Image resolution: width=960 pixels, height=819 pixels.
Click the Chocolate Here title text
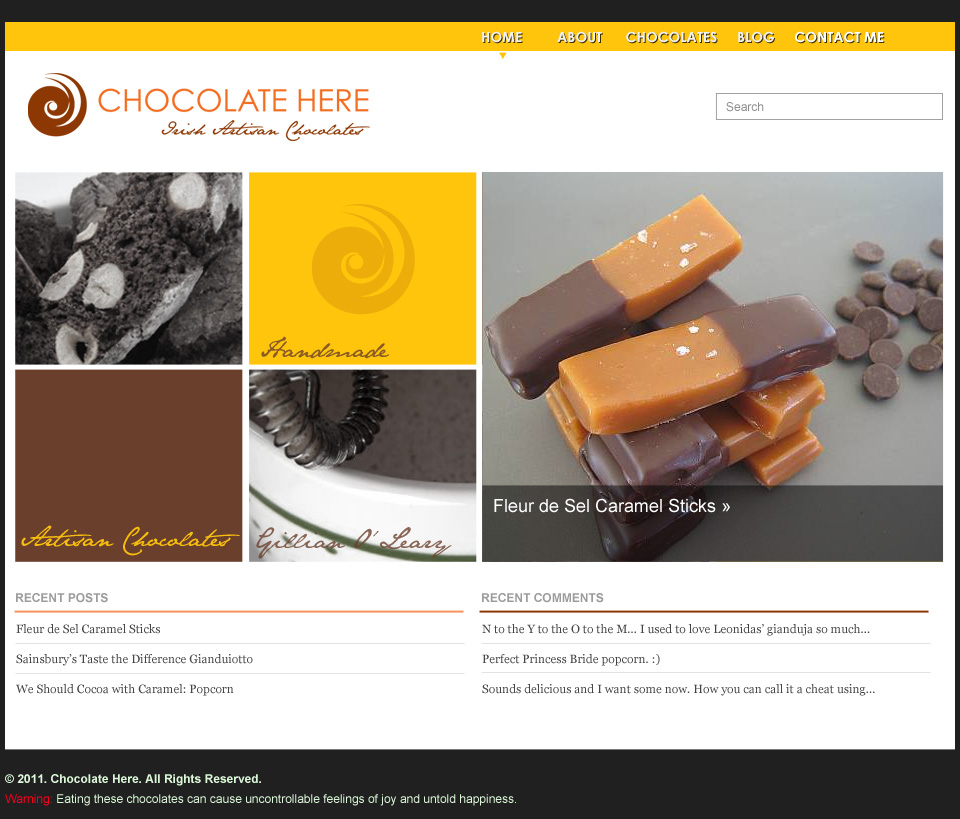[233, 100]
